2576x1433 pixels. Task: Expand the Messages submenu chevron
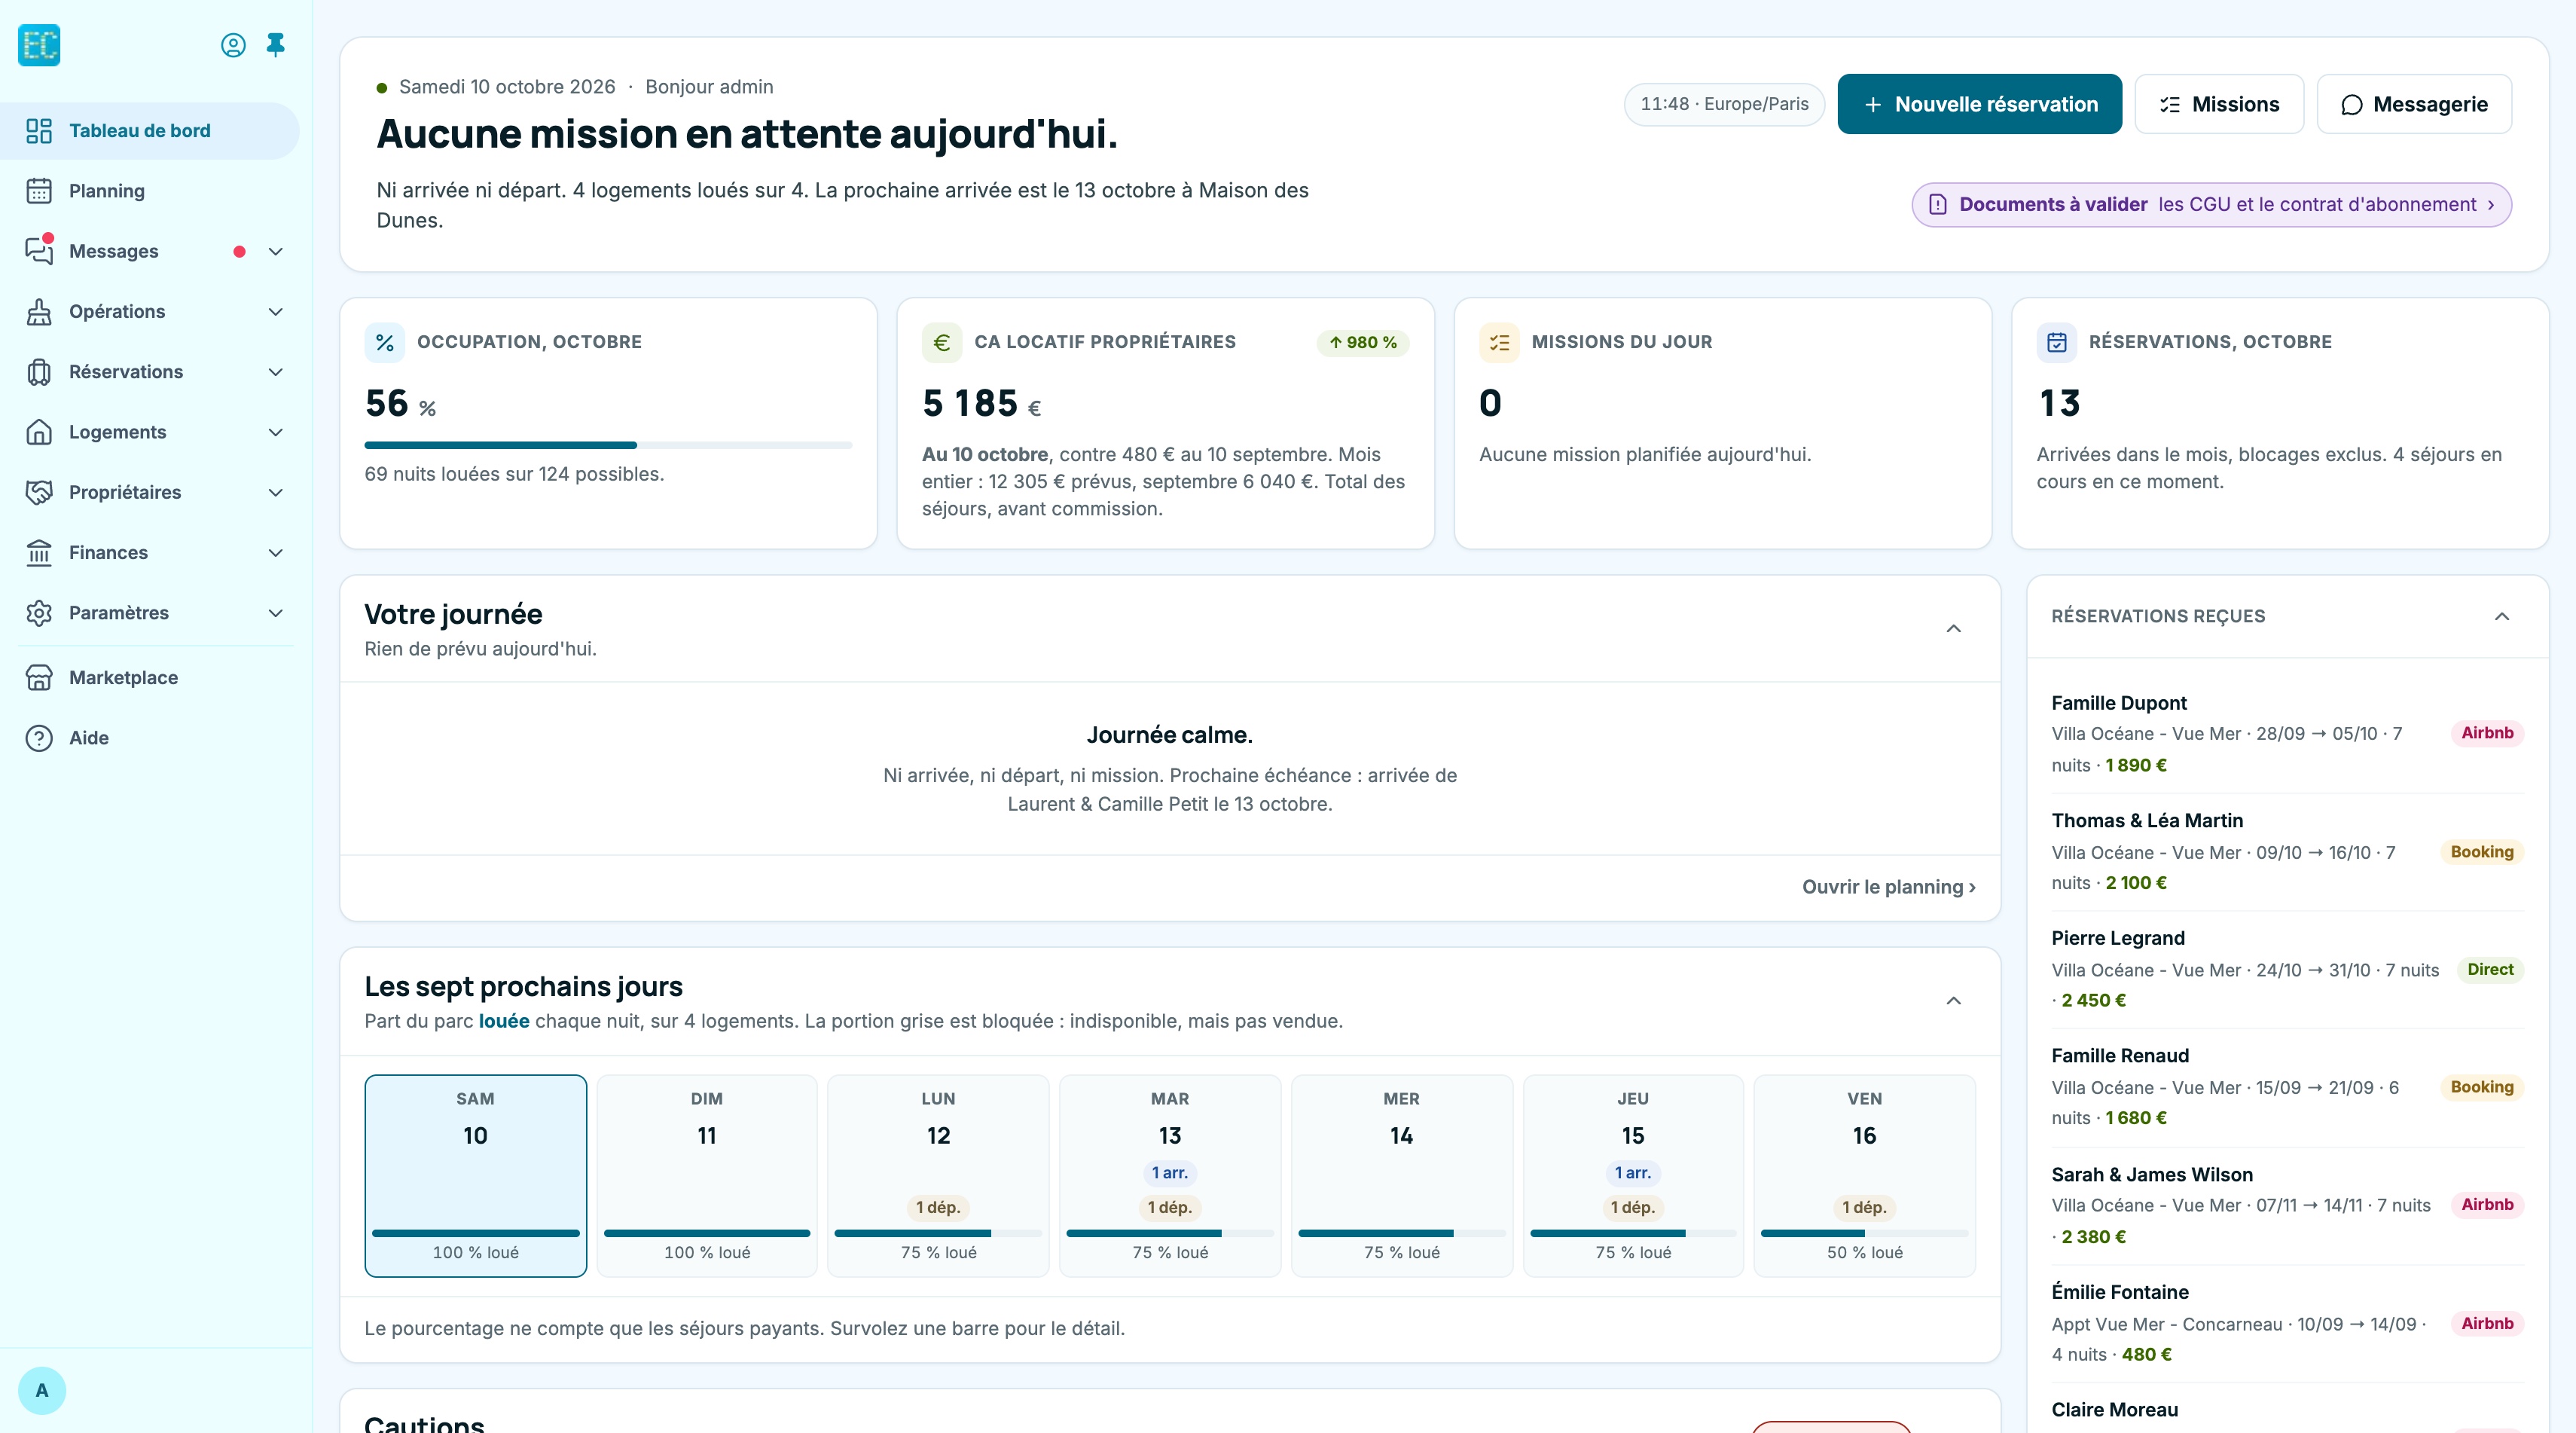276,252
